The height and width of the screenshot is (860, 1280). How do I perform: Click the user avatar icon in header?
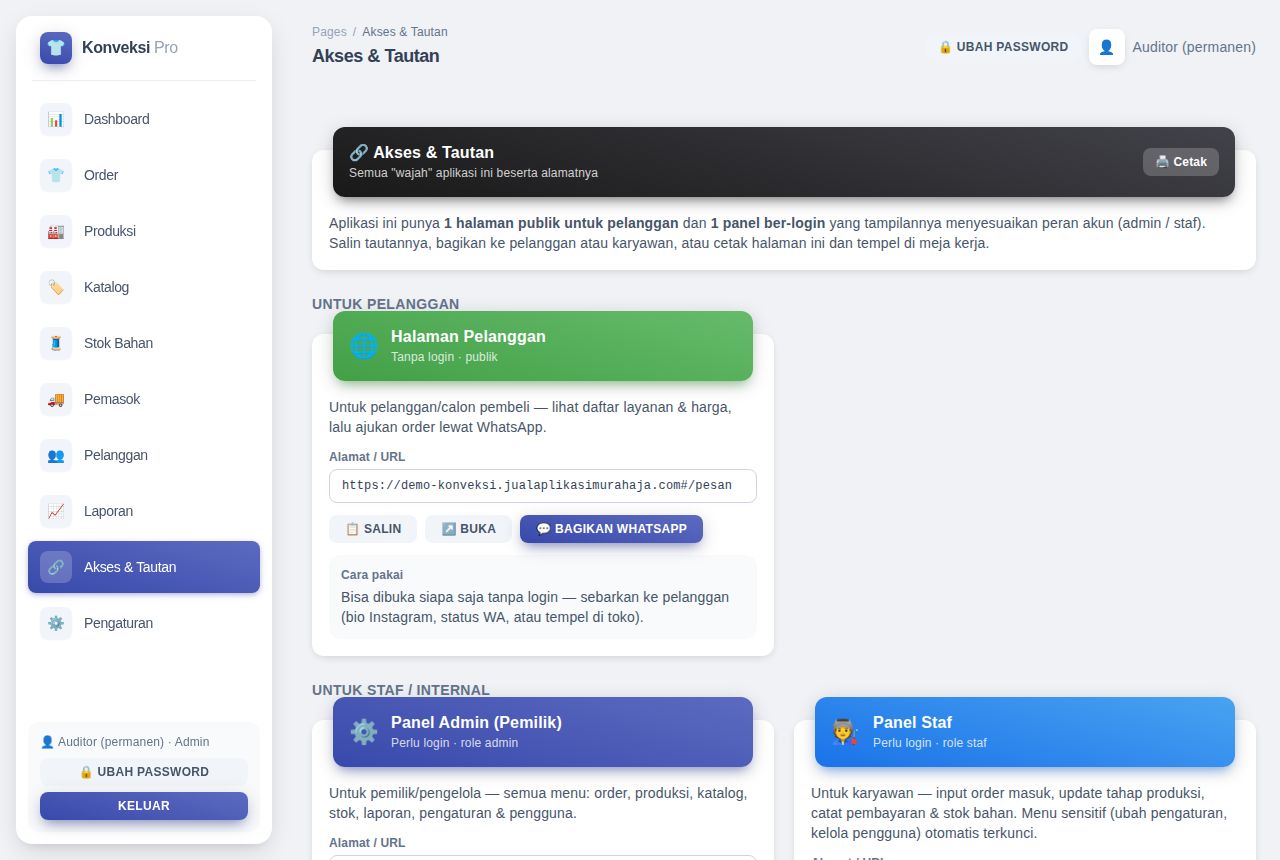[x=1107, y=47]
